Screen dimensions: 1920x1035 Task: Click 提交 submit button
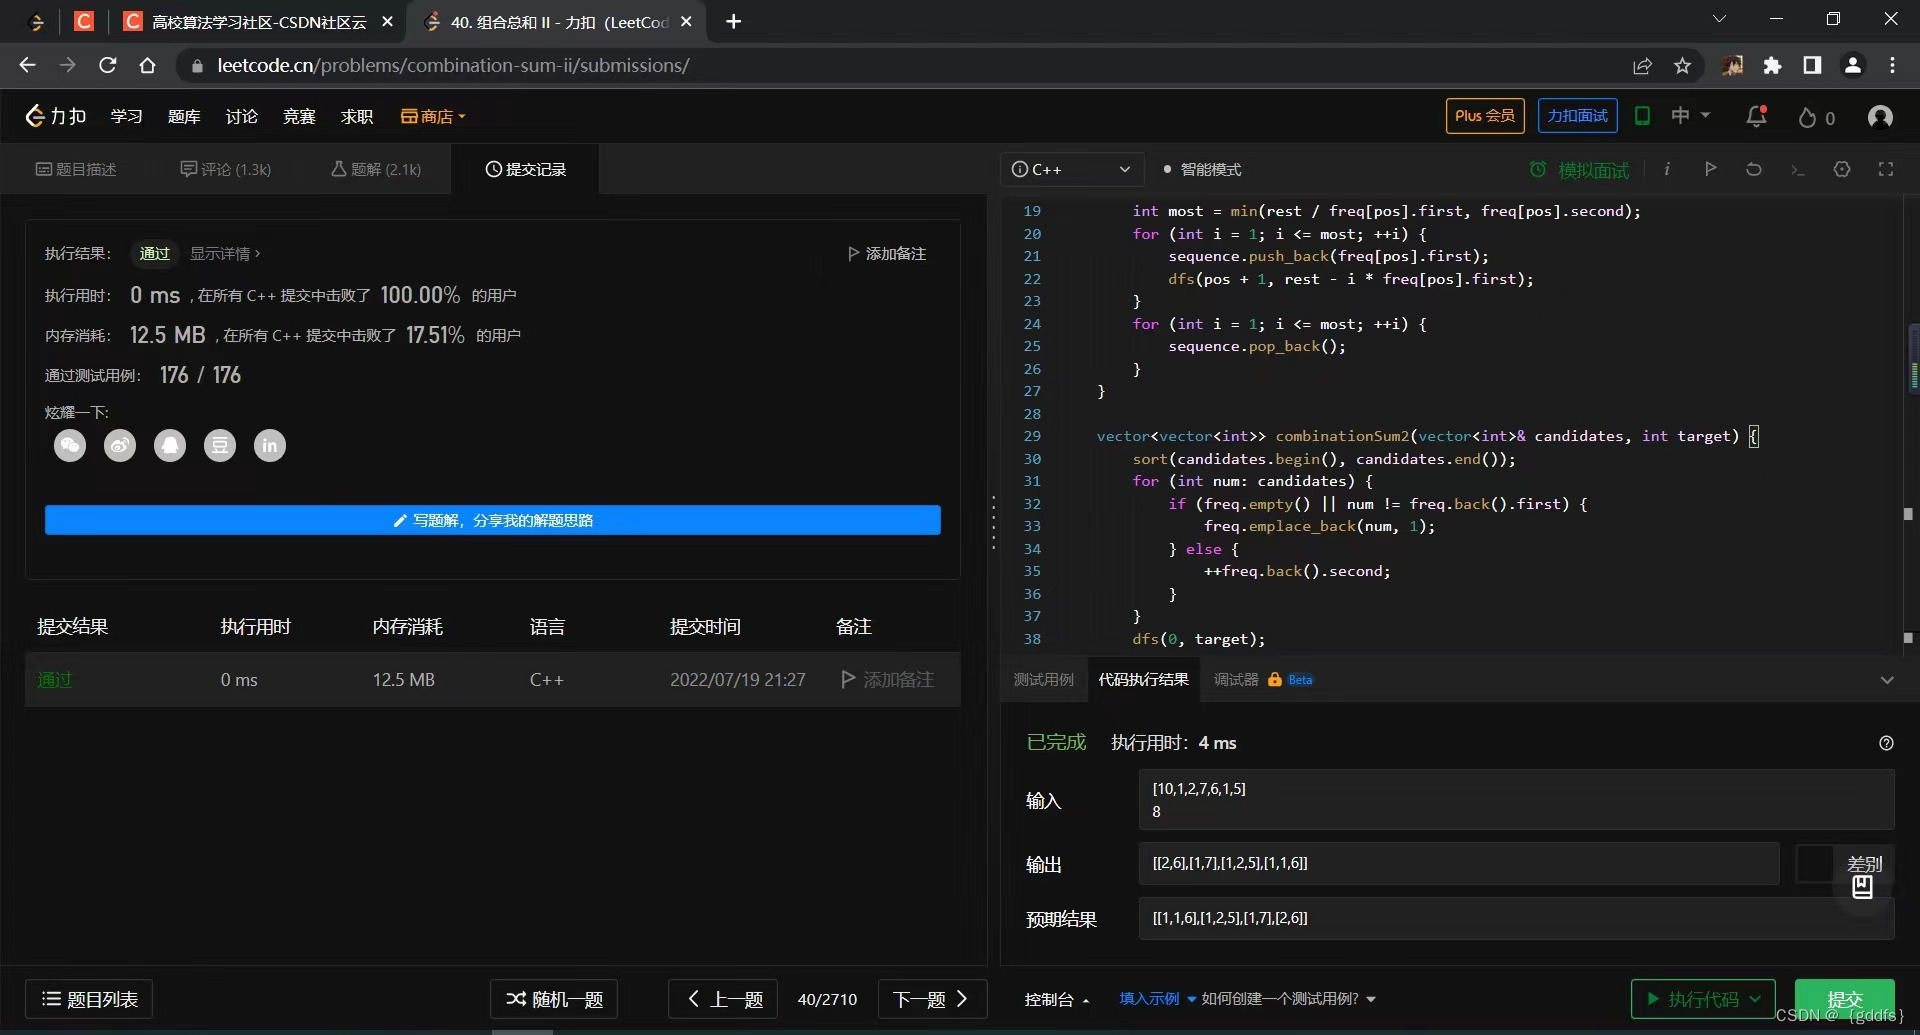point(1844,999)
